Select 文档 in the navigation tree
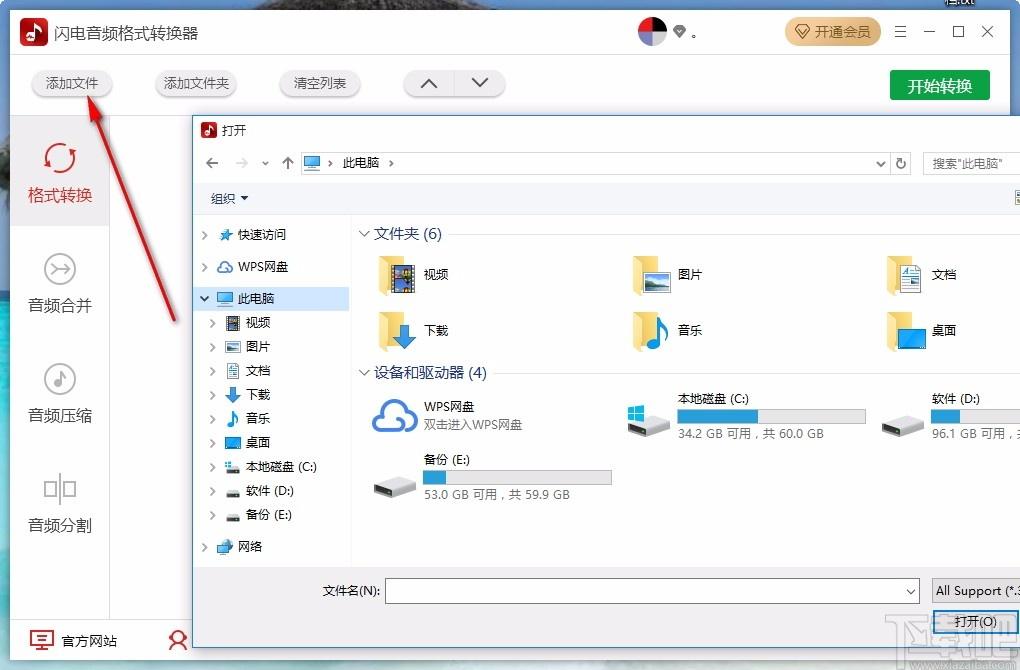This screenshot has width=1020, height=670. tap(258, 371)
